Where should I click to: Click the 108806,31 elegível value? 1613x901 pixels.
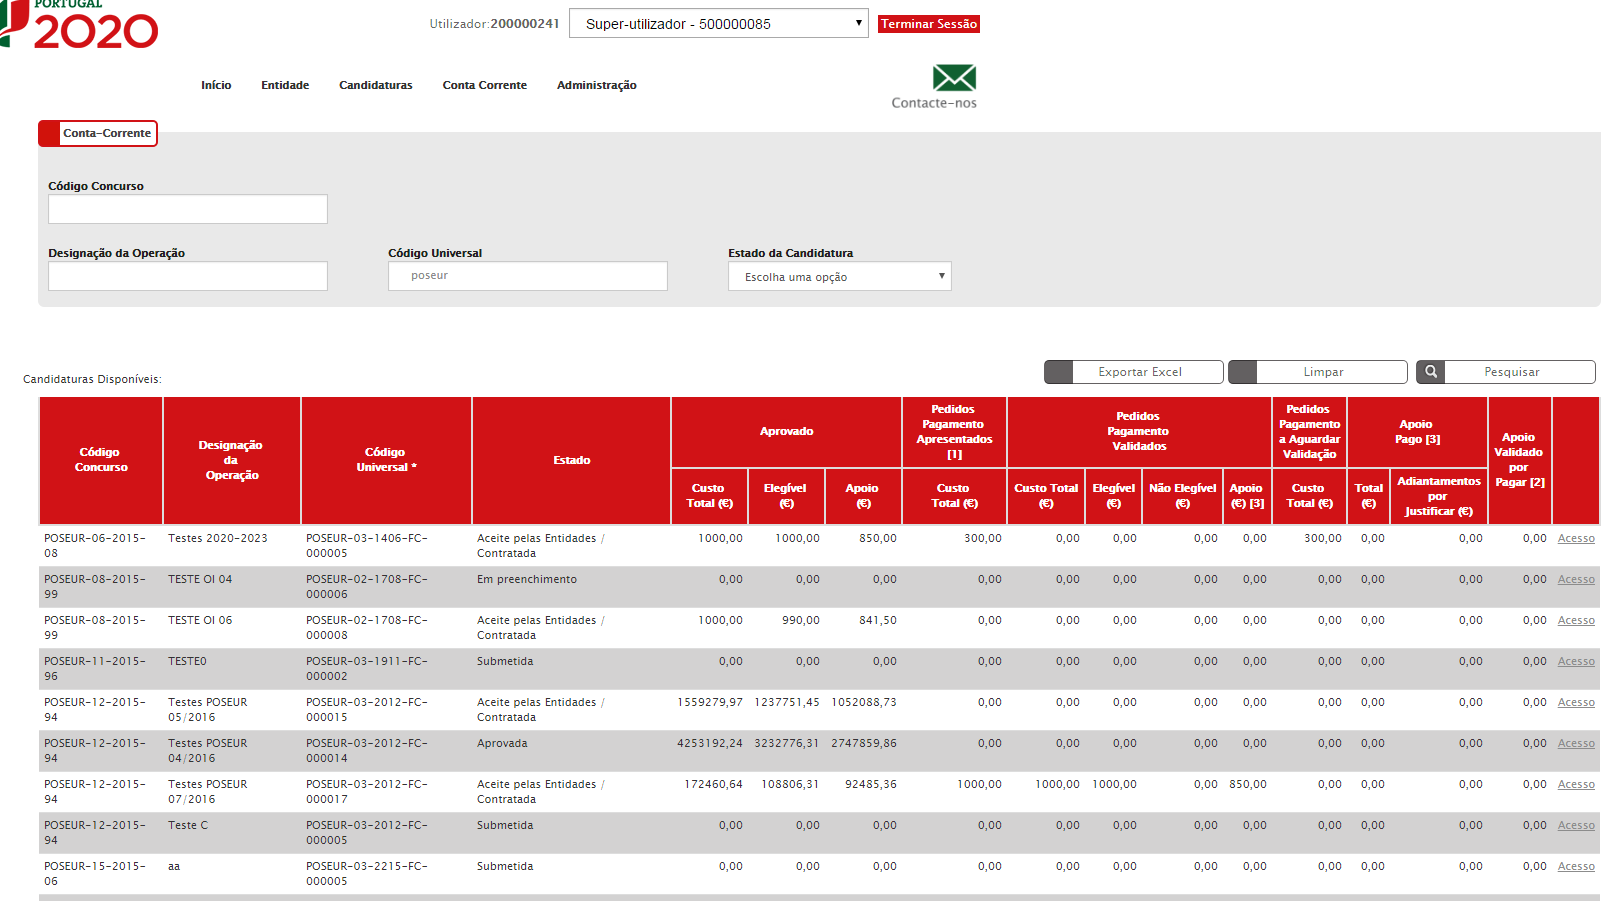coord(790,784)
